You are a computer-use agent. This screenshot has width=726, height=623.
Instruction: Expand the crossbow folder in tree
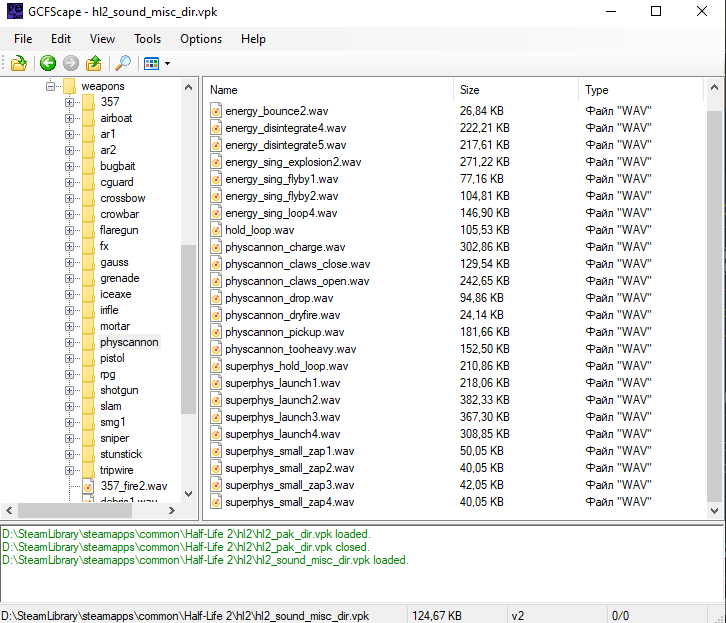tap(70, 198)
